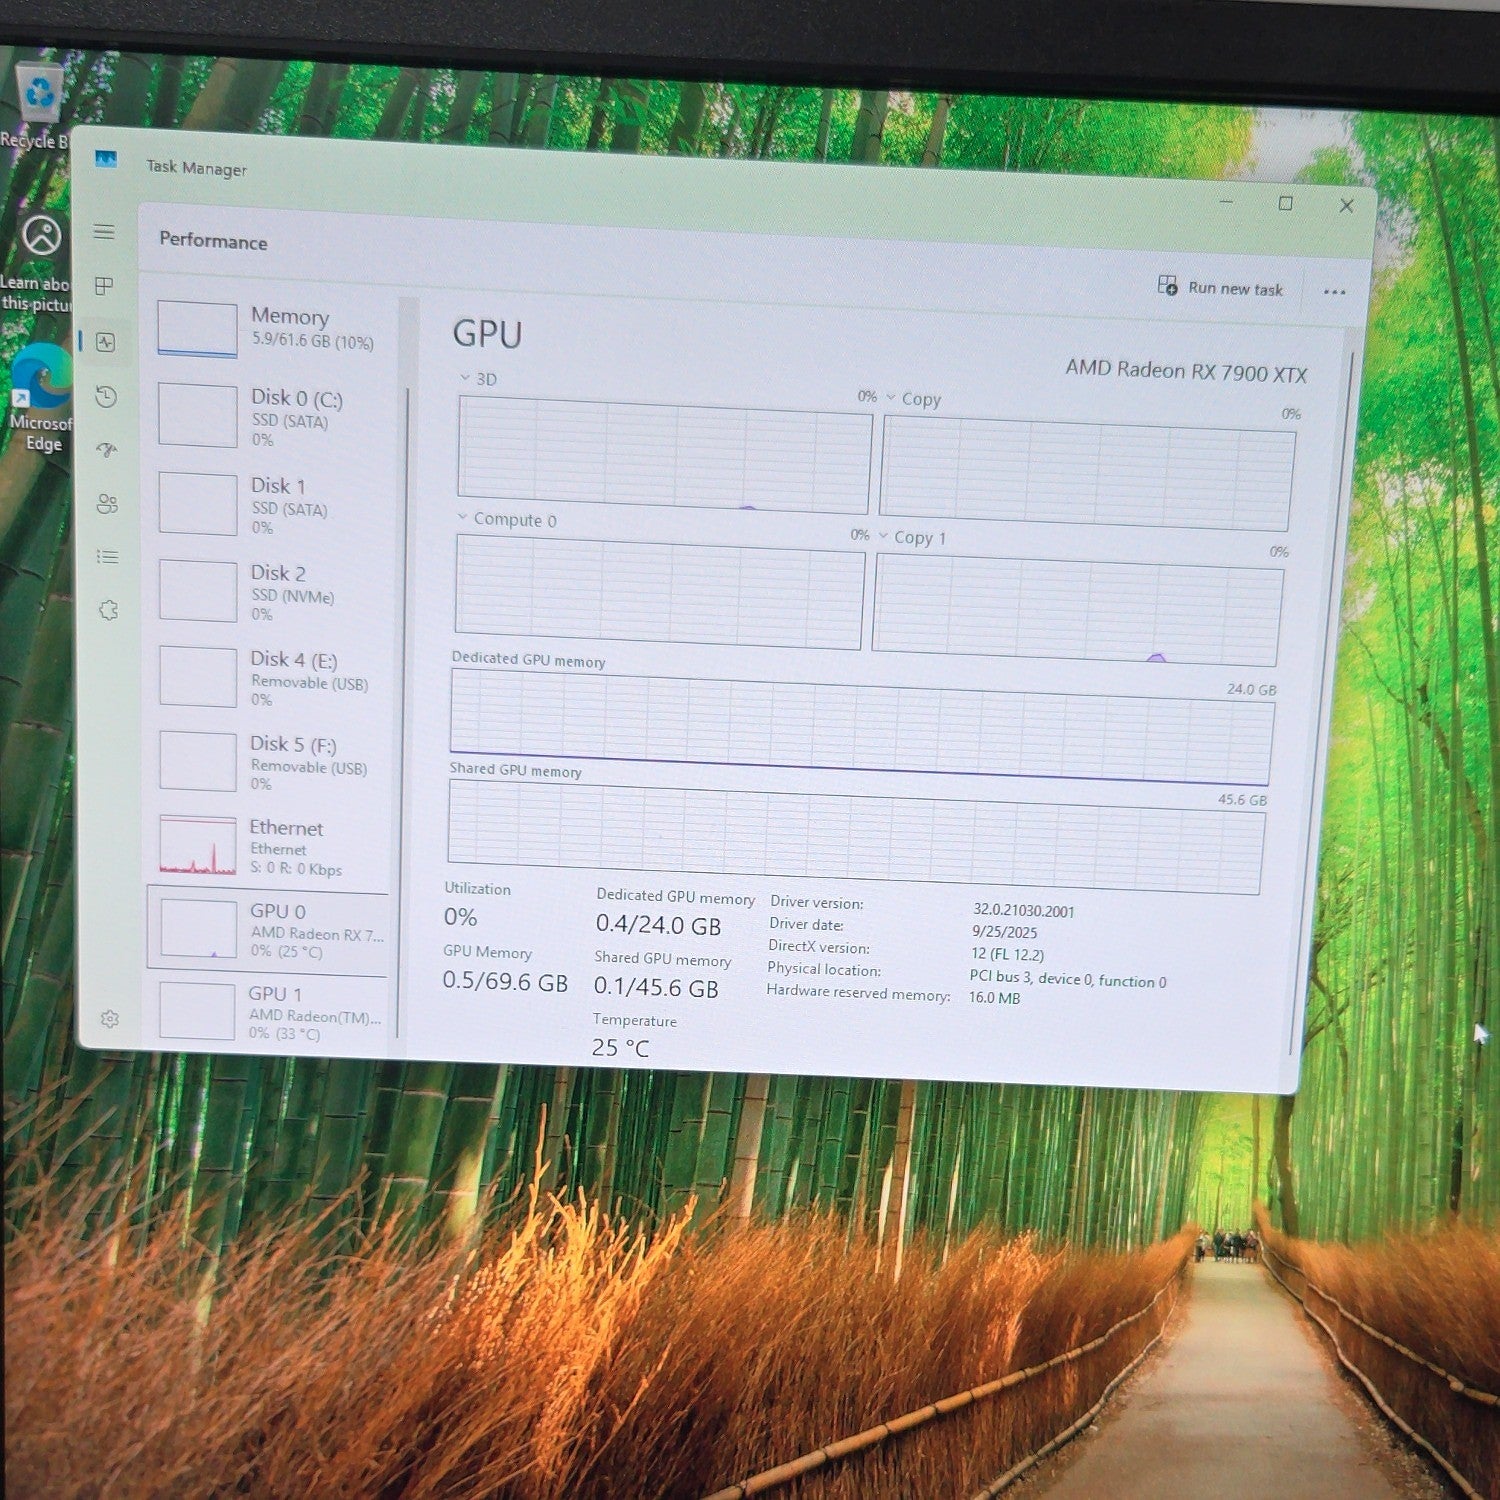Click the Task Manager app icon in title bar
Image resolution: width=1500 pixels, height=1500 pixels.
[x=106, y=159]
